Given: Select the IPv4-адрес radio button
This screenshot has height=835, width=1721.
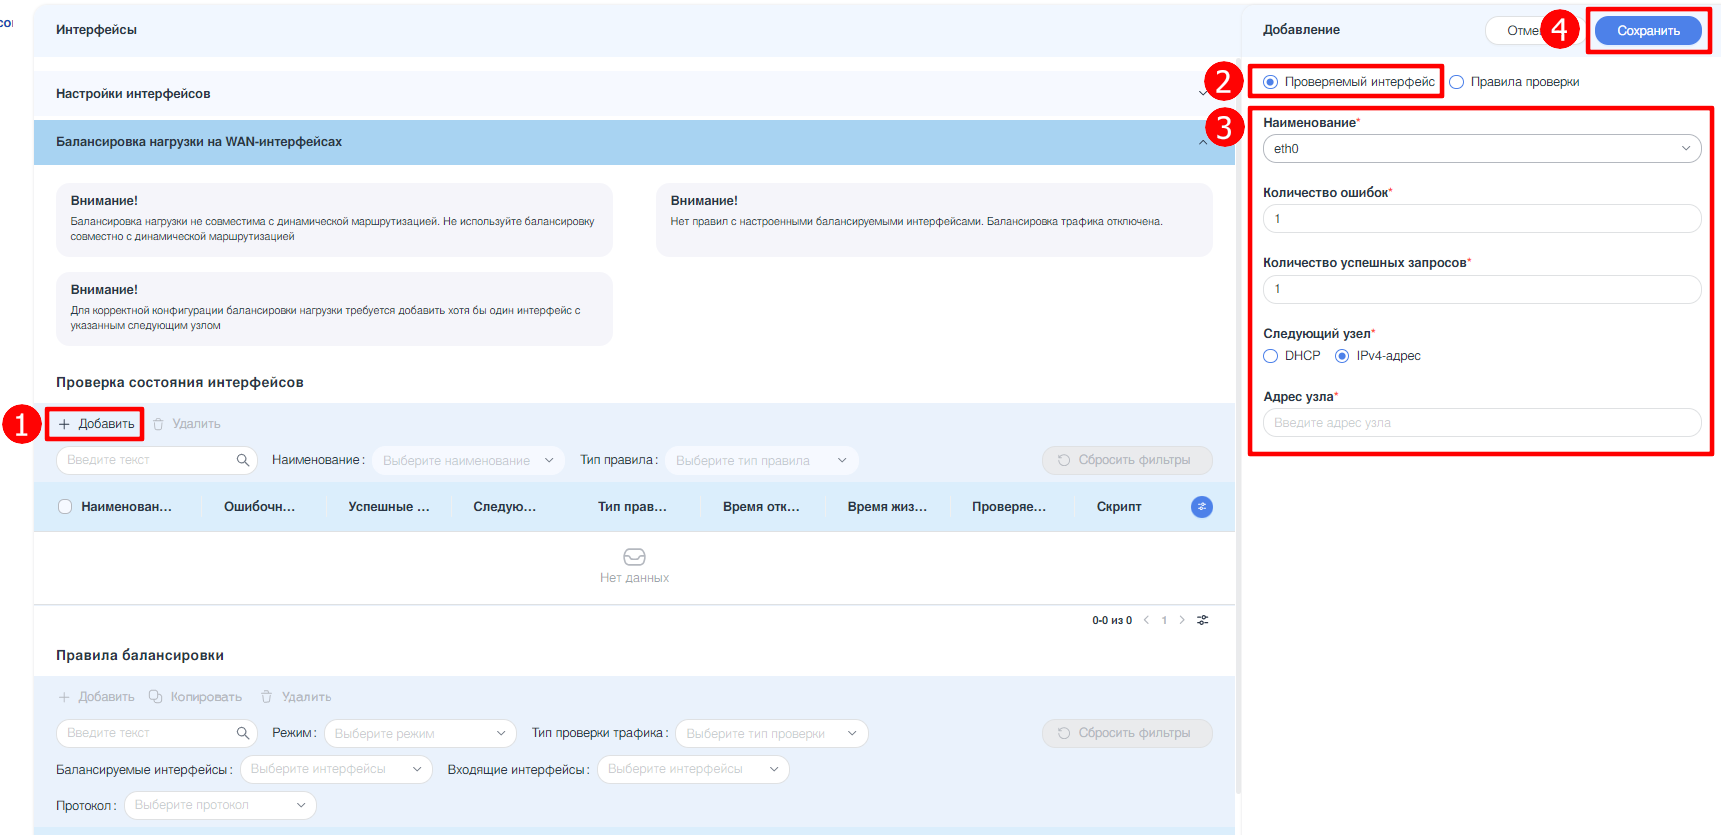Looking at the screenshot, I should pos(1342,356).
